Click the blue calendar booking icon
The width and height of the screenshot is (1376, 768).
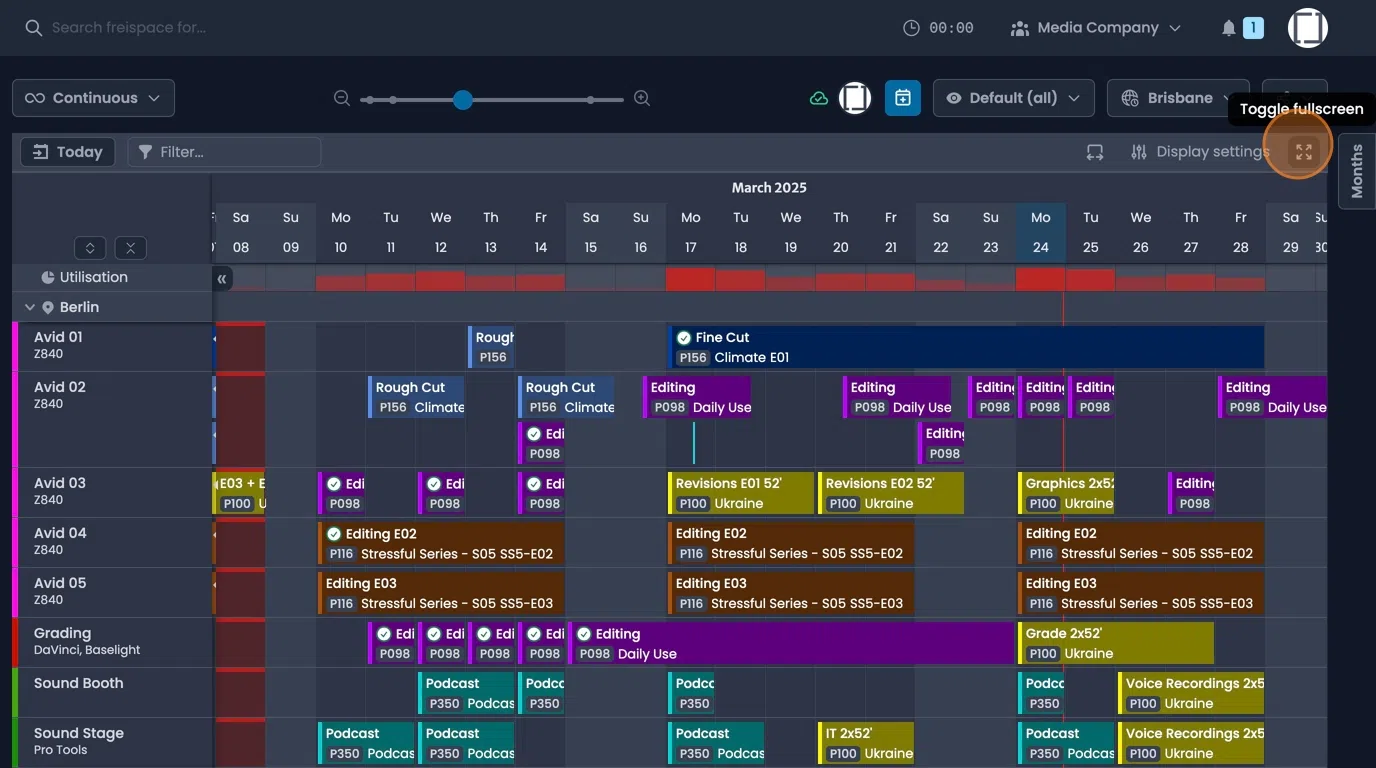[902, 97]
